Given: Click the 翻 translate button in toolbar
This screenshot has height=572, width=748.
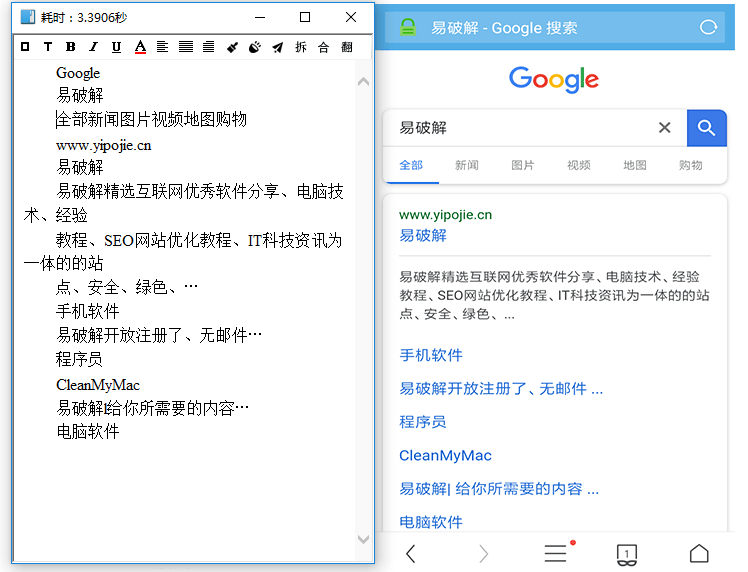Looking at the screenshot, I should (347, 47).
